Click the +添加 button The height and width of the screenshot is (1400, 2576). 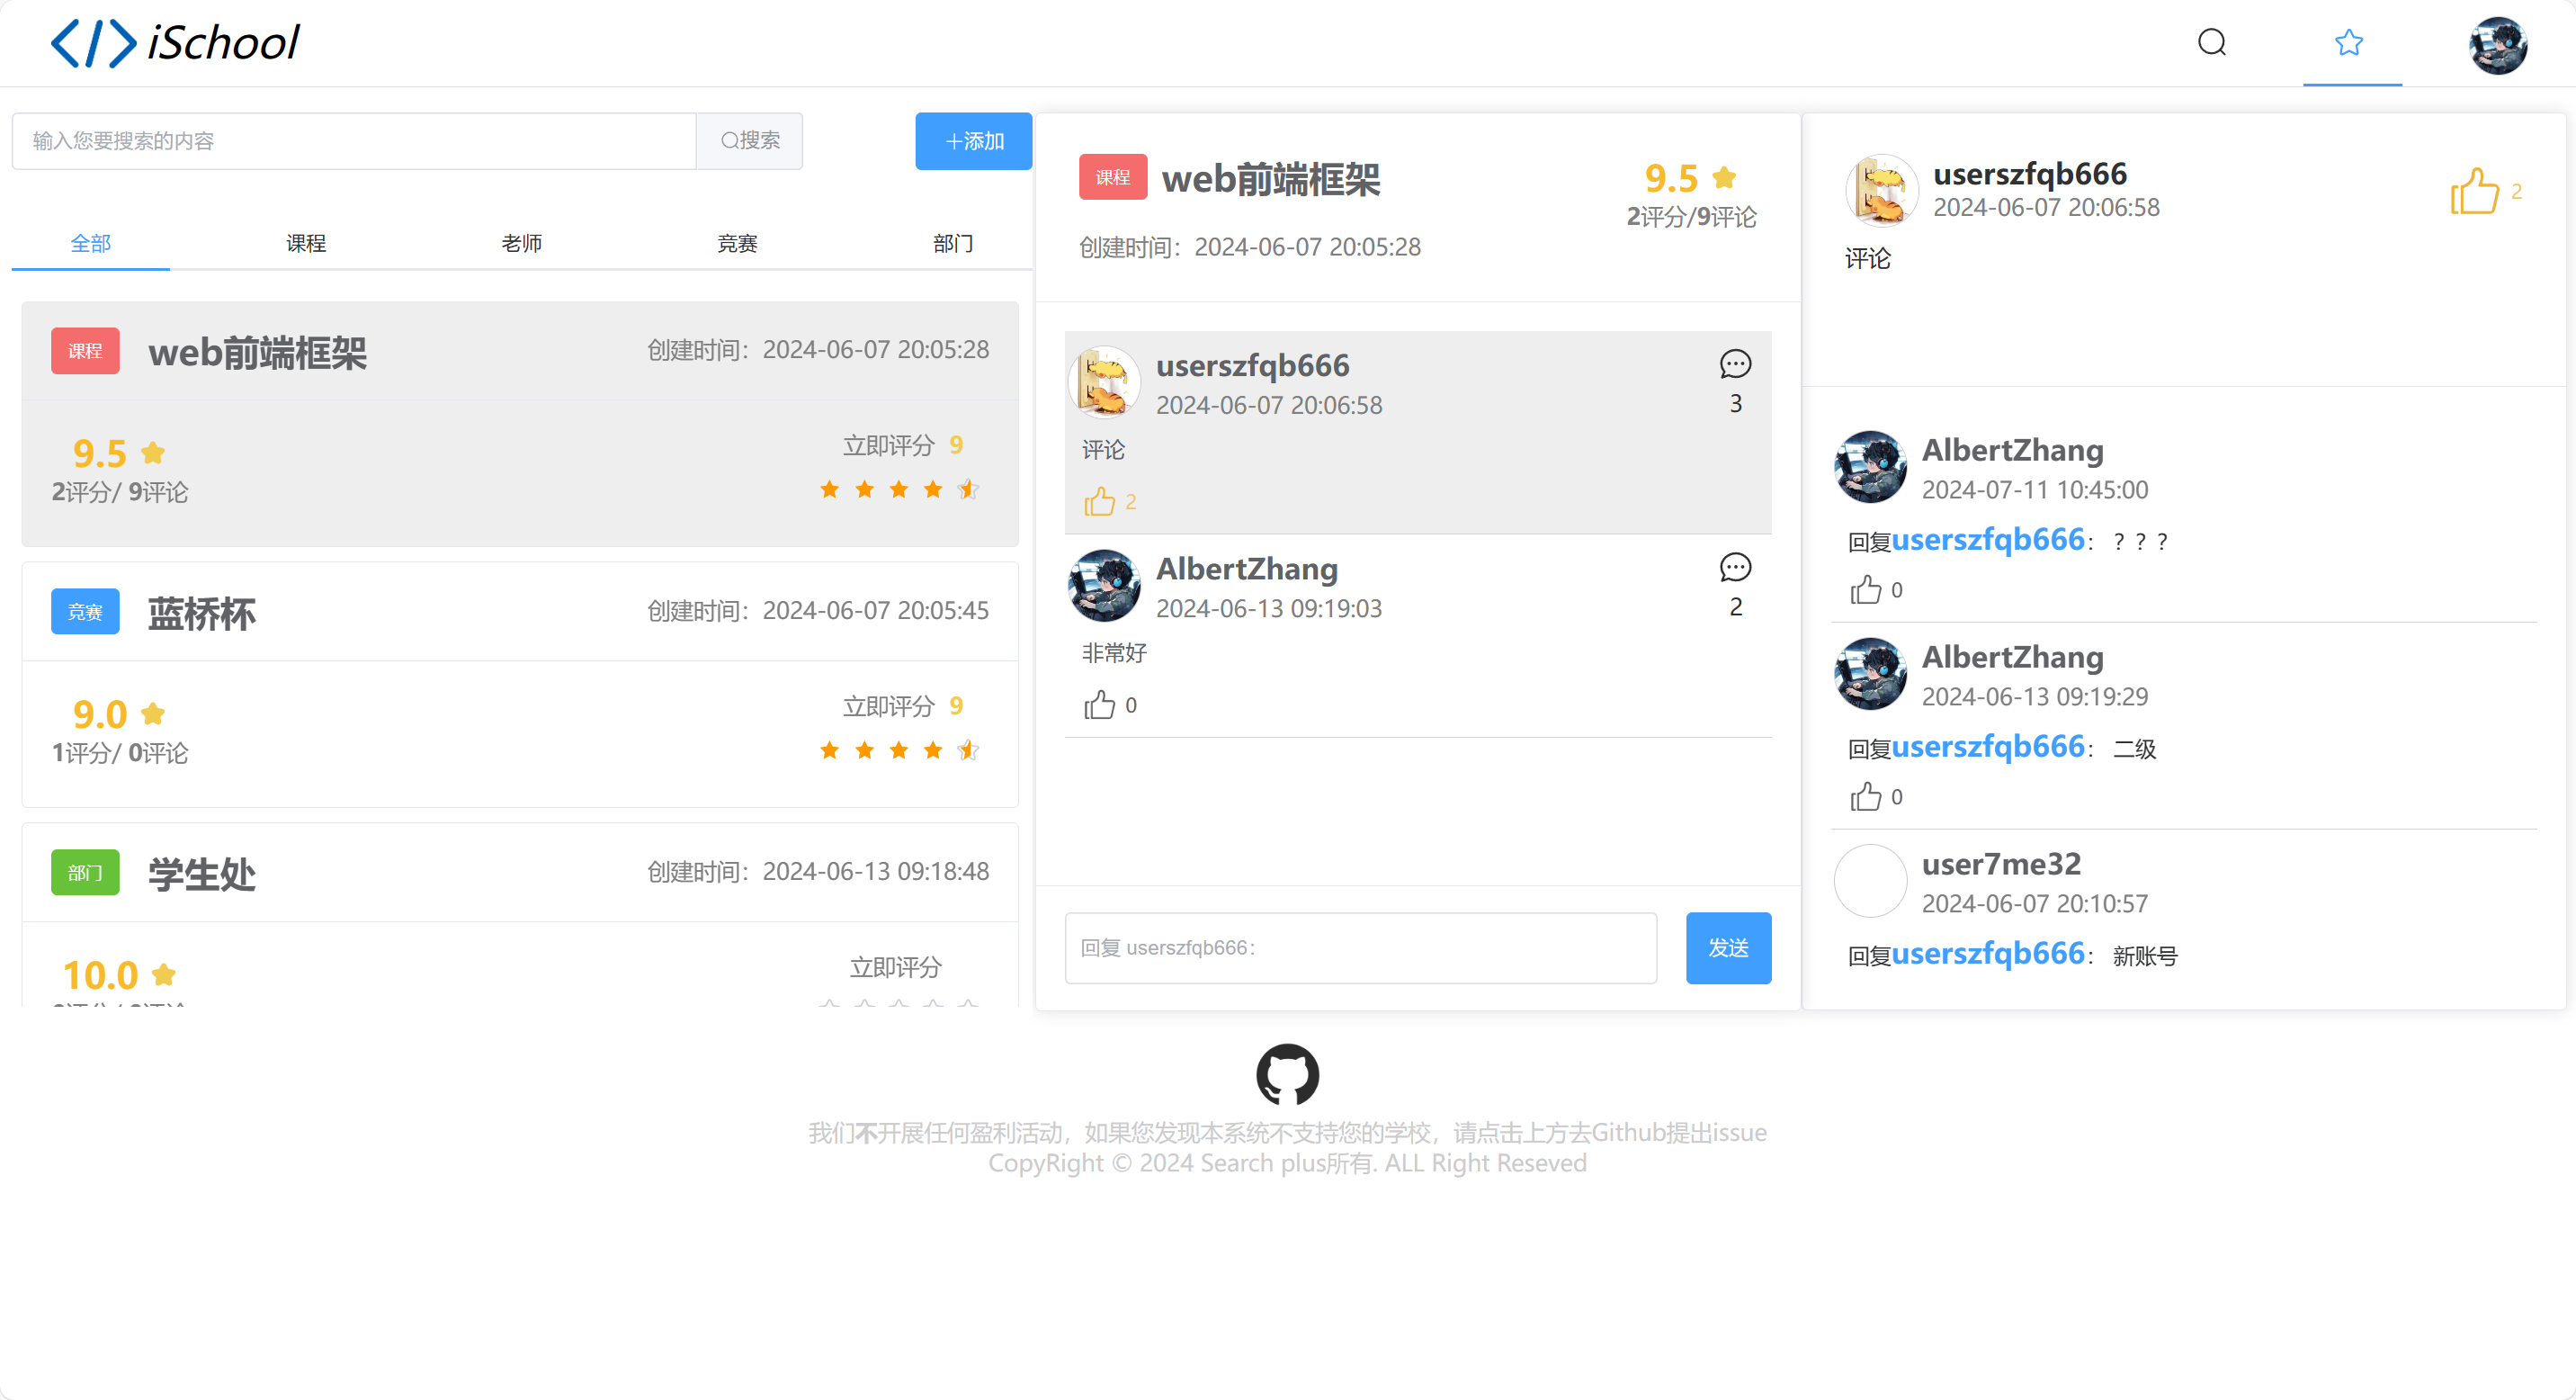click(x=973, y=141)
